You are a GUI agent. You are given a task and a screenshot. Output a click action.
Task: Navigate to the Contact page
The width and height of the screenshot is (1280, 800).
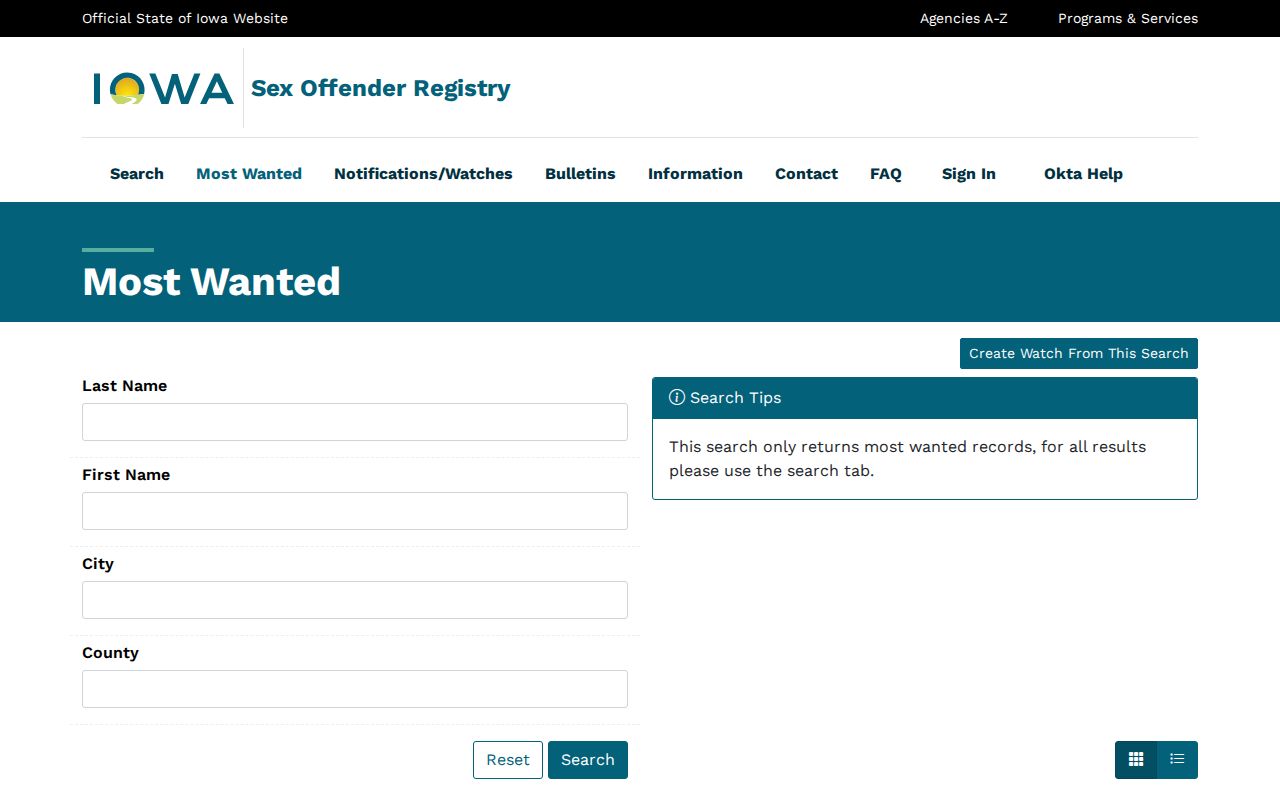(x=806, y=174)
